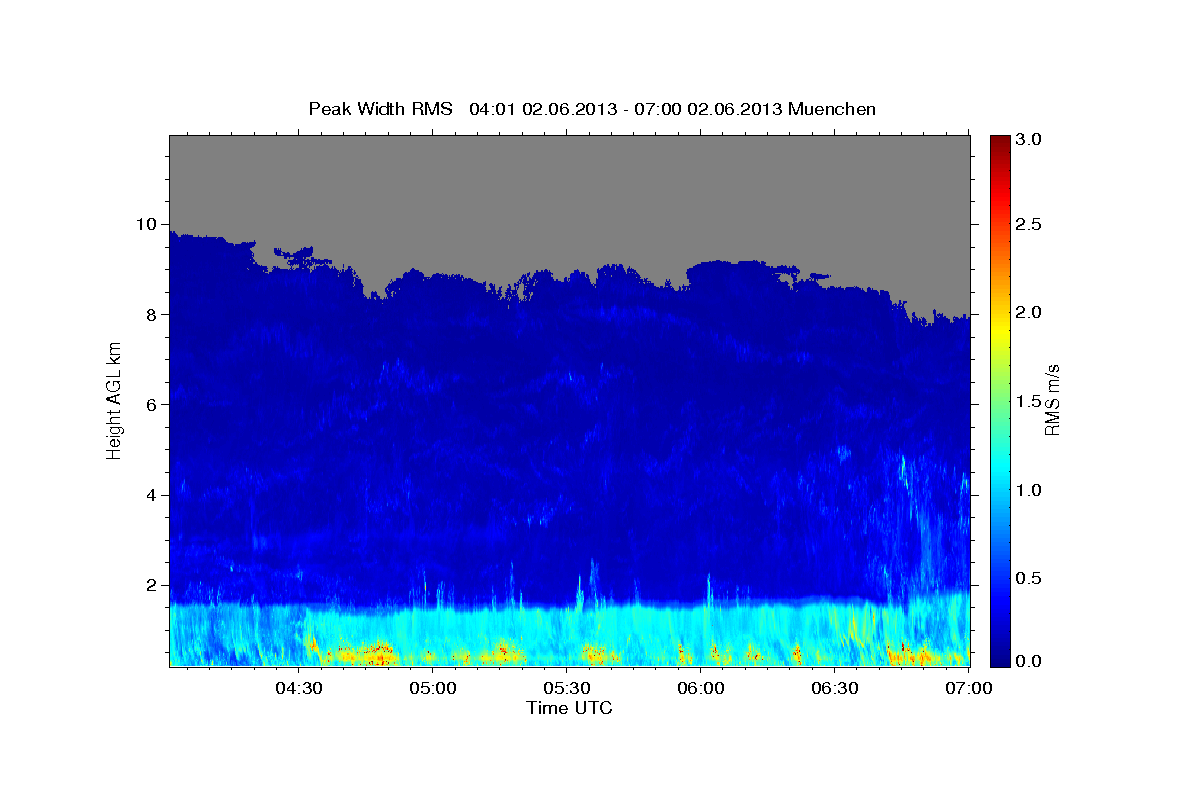
Task: Click the height tick label 8
Action: point(154,315)
